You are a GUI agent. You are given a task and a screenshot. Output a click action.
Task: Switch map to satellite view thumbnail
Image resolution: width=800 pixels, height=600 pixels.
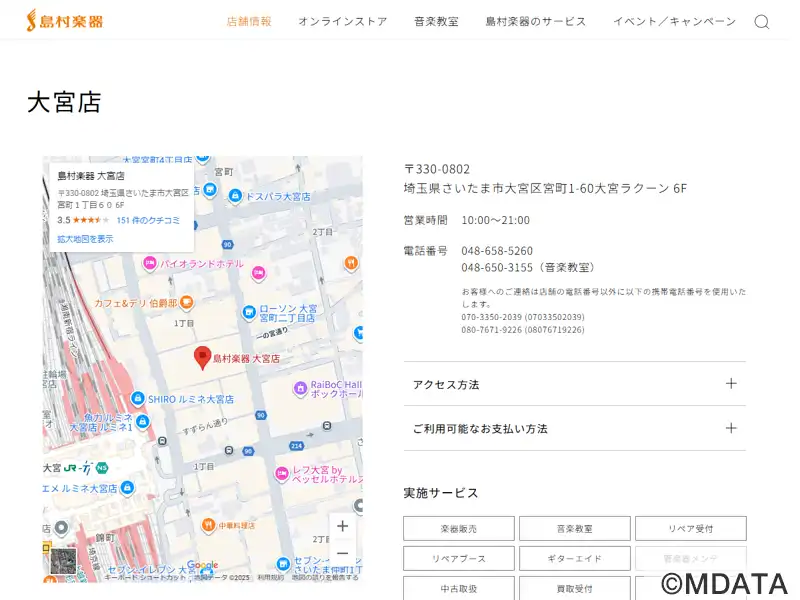coord(63,561)
